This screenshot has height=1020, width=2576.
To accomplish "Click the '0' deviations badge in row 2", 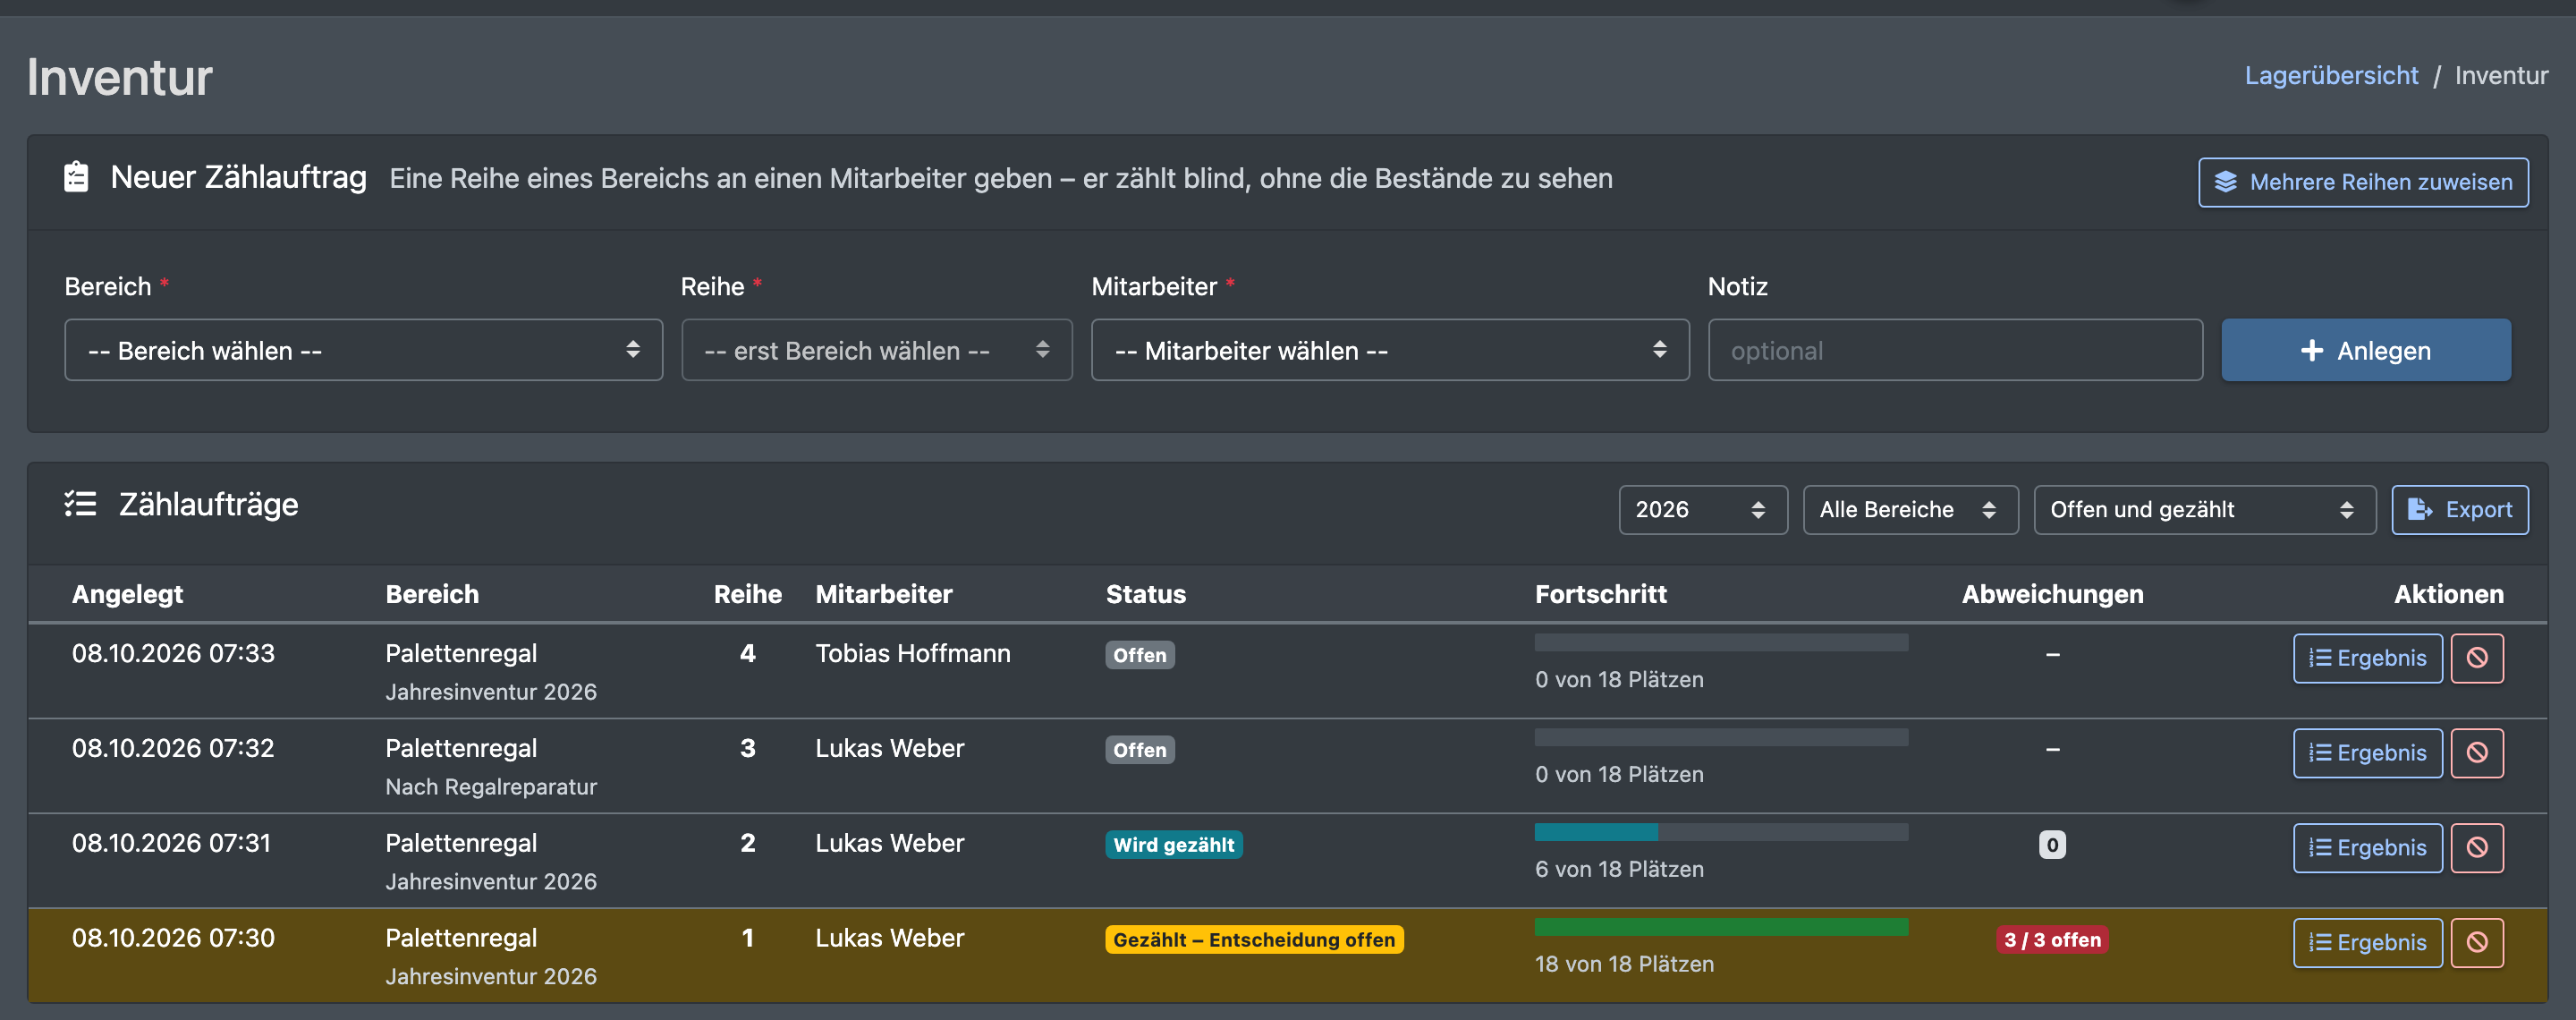I will coord(2052,845).
